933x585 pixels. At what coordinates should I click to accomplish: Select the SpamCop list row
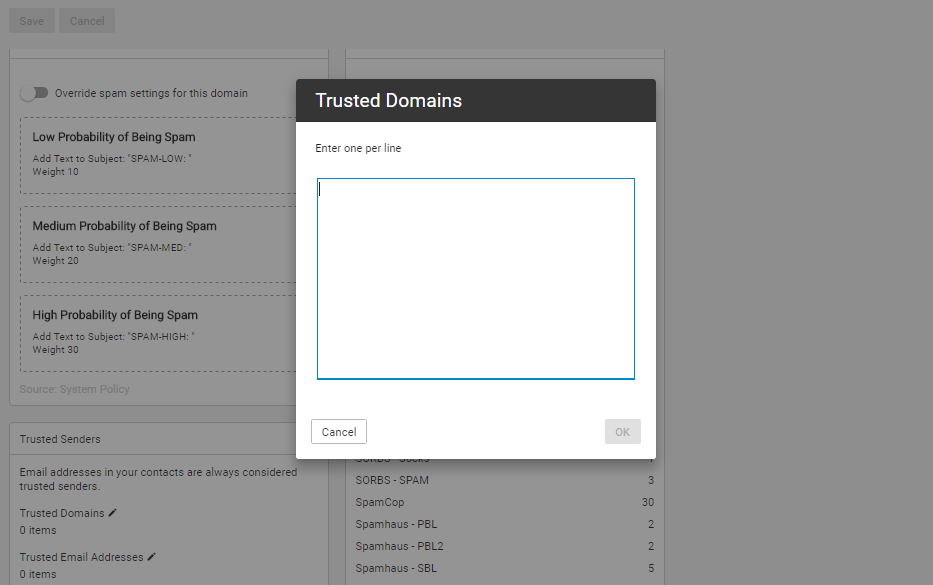click(504, 502)
